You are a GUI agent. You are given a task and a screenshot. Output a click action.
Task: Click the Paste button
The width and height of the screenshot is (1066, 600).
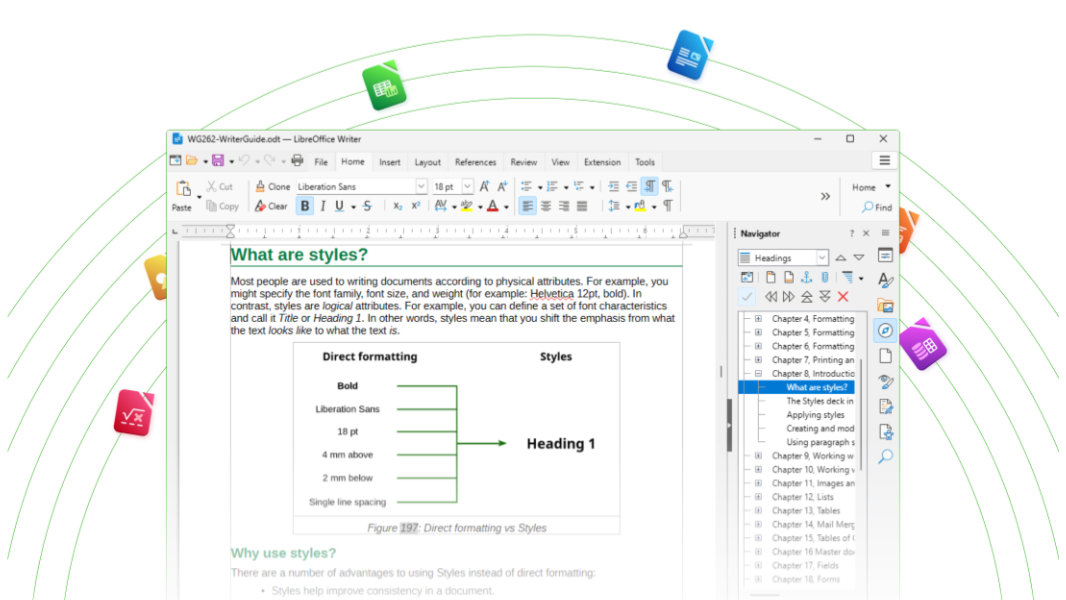(x=182, y=196)
